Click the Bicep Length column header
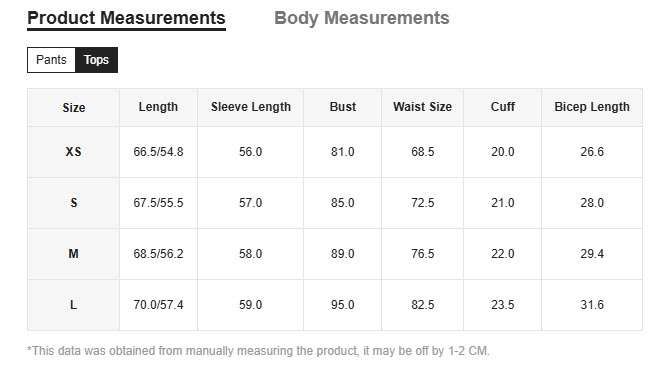 [592, 107]
